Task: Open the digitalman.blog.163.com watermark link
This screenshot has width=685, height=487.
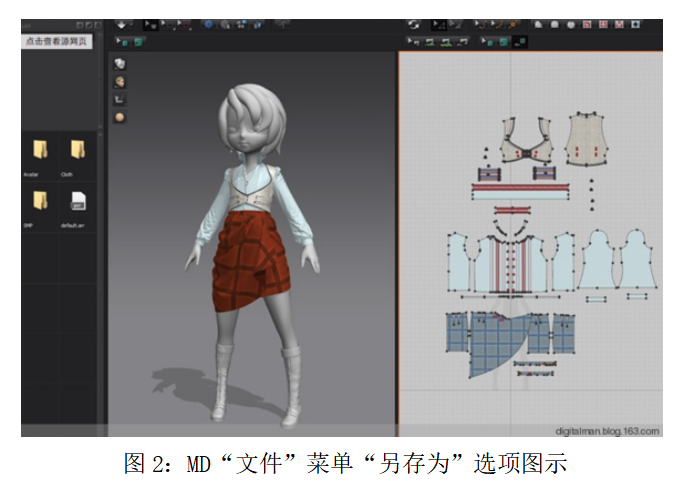Action: (x=607, y=431)
